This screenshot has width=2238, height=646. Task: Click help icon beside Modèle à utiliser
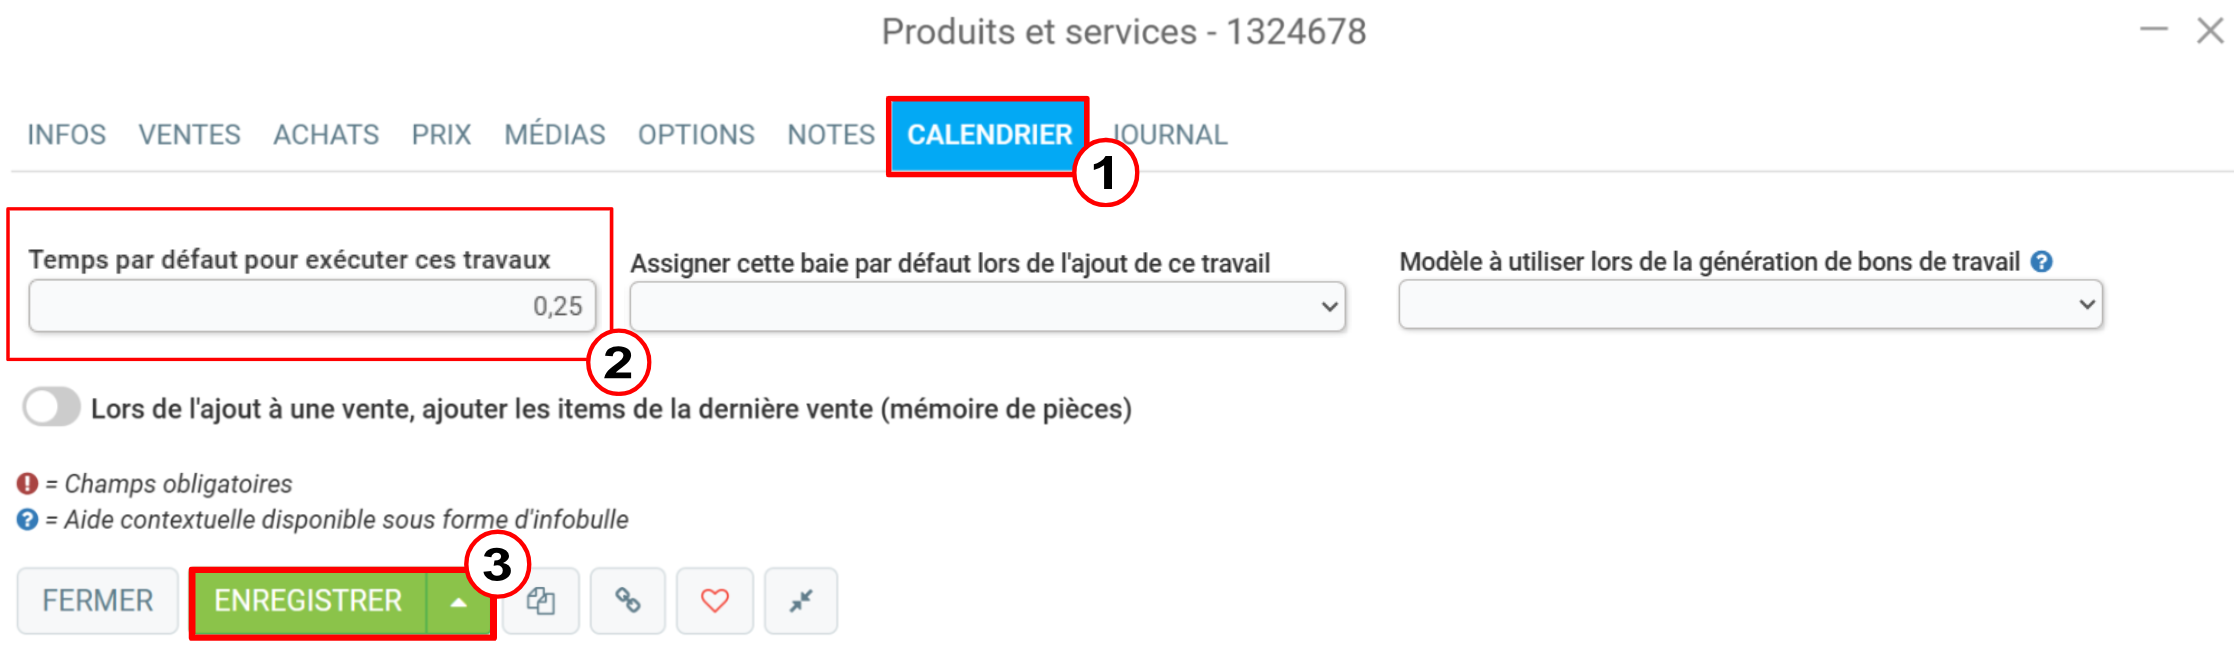click(2042, 262)
